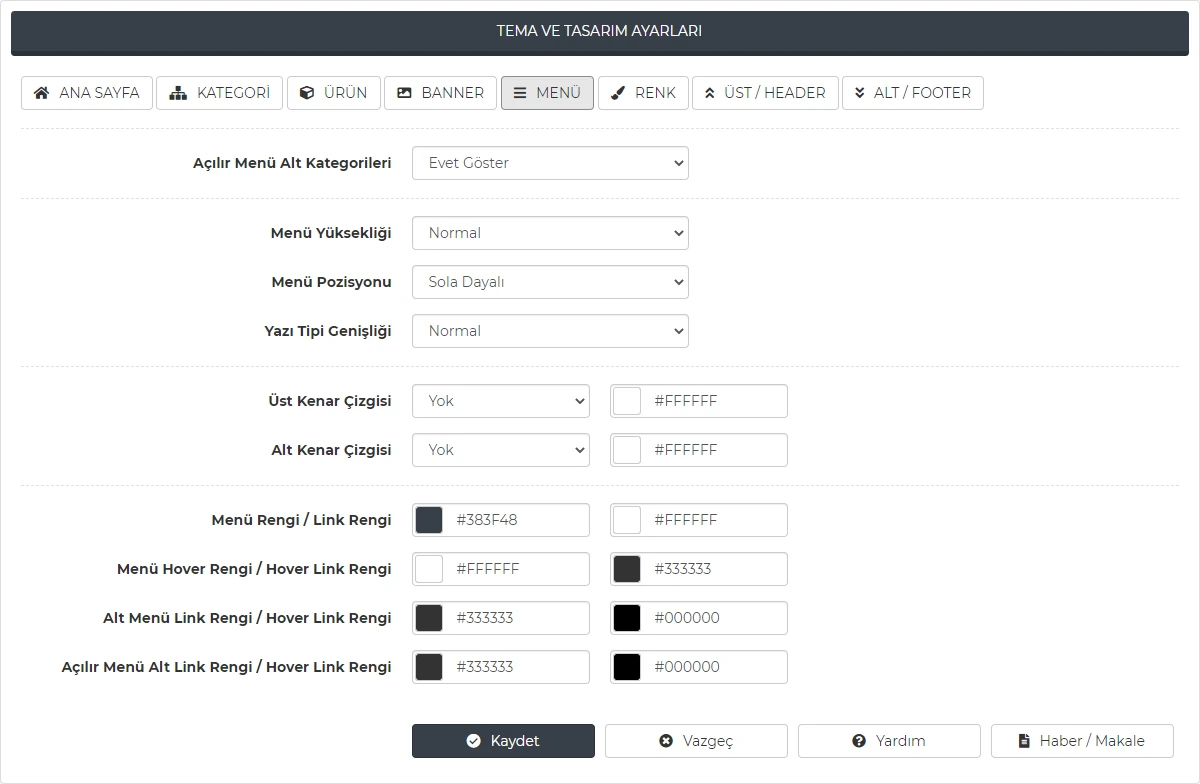Screen dimensions: 1200x784
Task: Click the home icon on ANA SAYFA tab
Action: (x=41, y=93)
